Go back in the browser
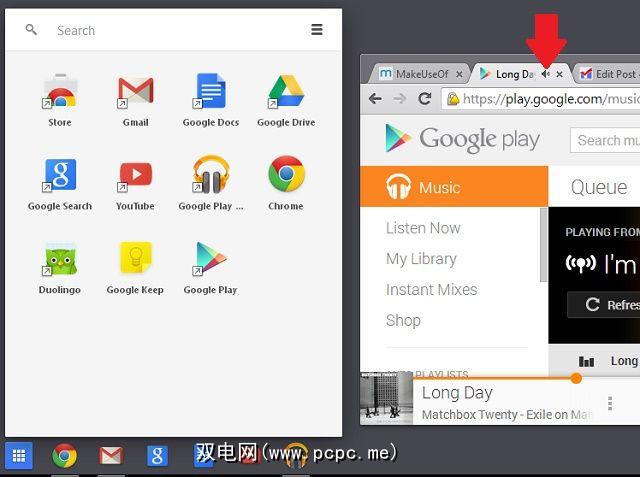Screen dimensions: 640x477 click(x=375, y=98)
